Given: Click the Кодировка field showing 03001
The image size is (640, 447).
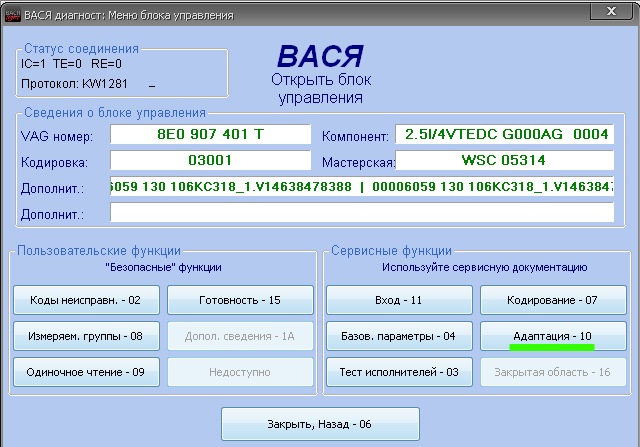Looking at the screenshot, I should coord(211,160).
